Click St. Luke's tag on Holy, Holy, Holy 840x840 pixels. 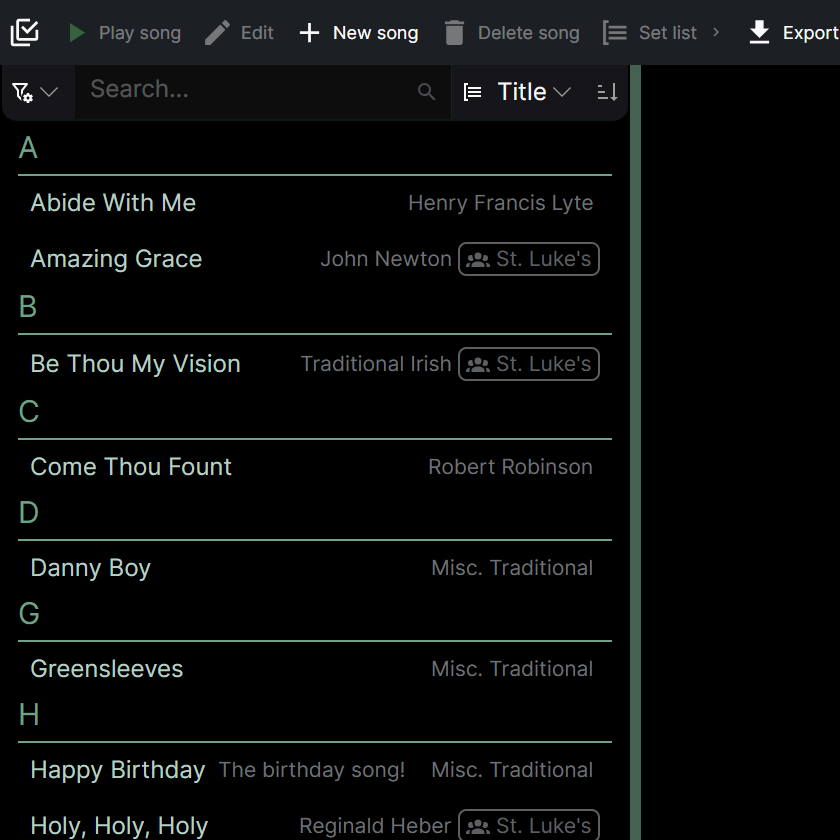pyautogui.click(x=529, y=825)
